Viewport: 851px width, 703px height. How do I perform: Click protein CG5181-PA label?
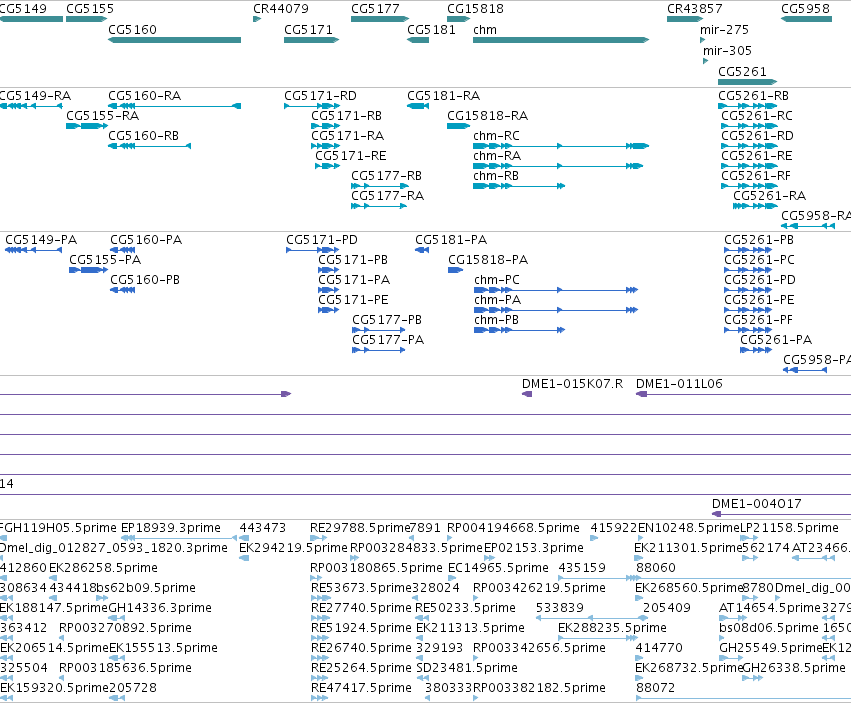(x=451, y=240)
